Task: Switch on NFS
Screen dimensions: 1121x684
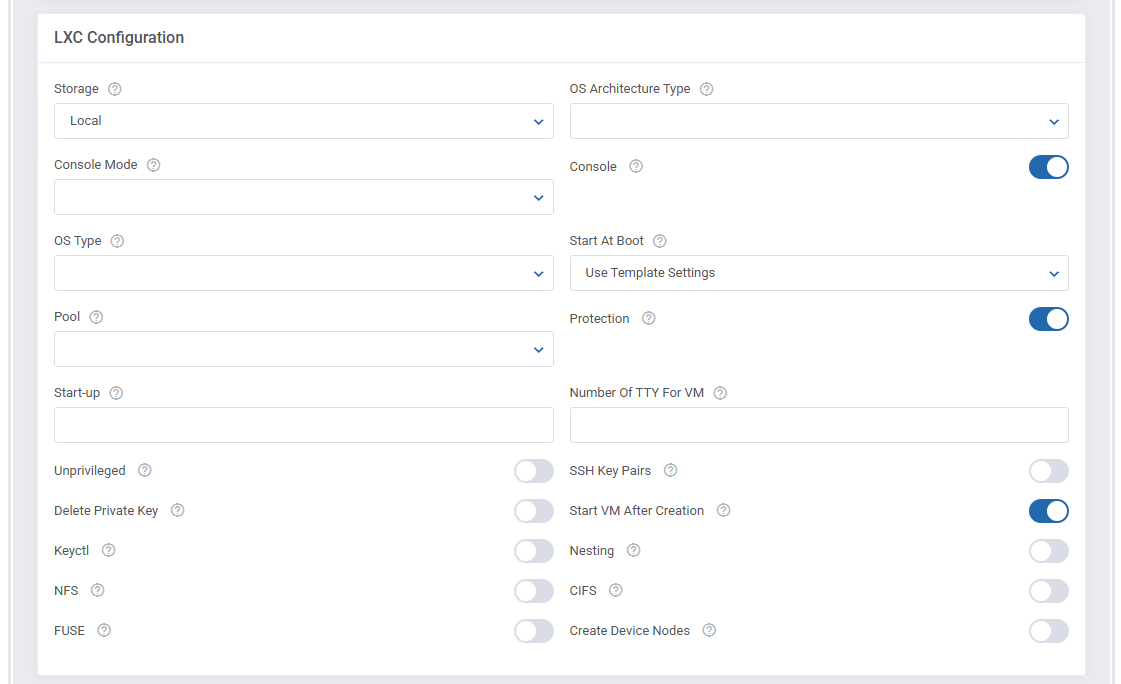Action: [x=533, y=591]
